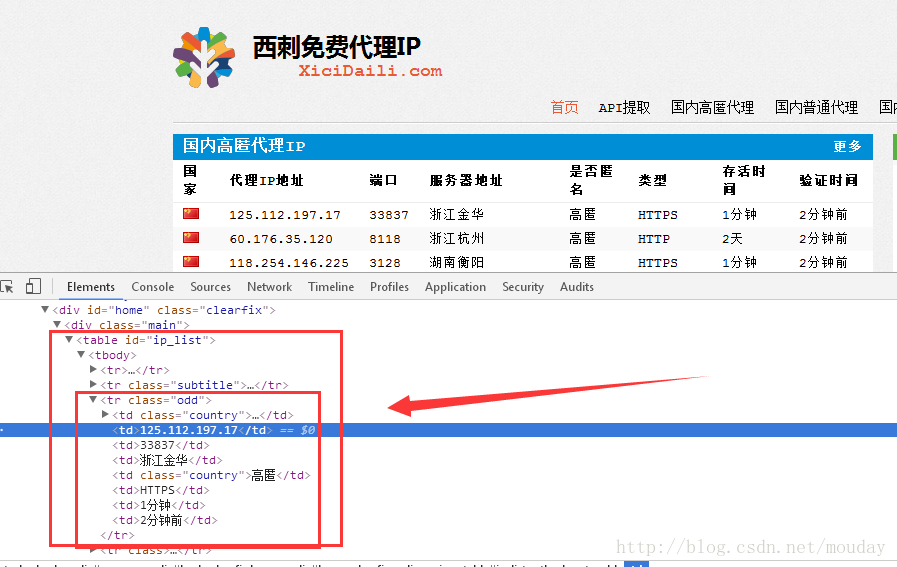
Task: Collapse the tbody node
Action: click(81, 355)
